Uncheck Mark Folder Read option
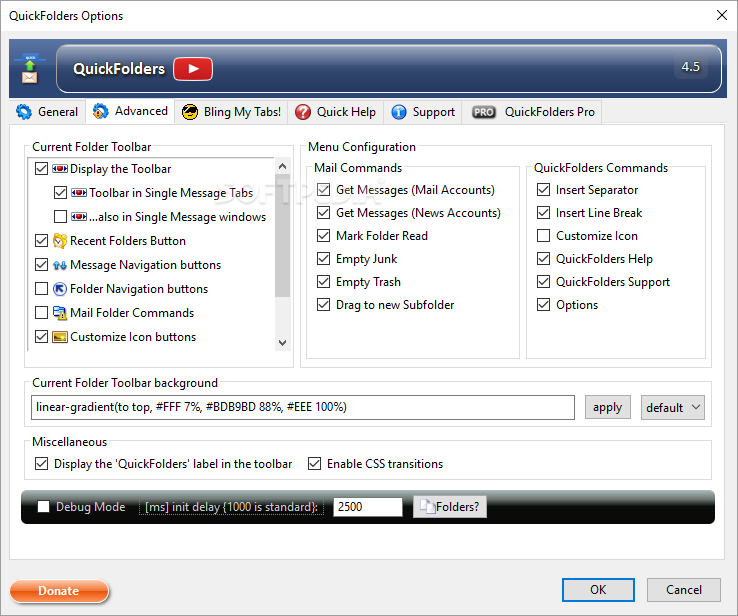 click(x=323, y=235)
